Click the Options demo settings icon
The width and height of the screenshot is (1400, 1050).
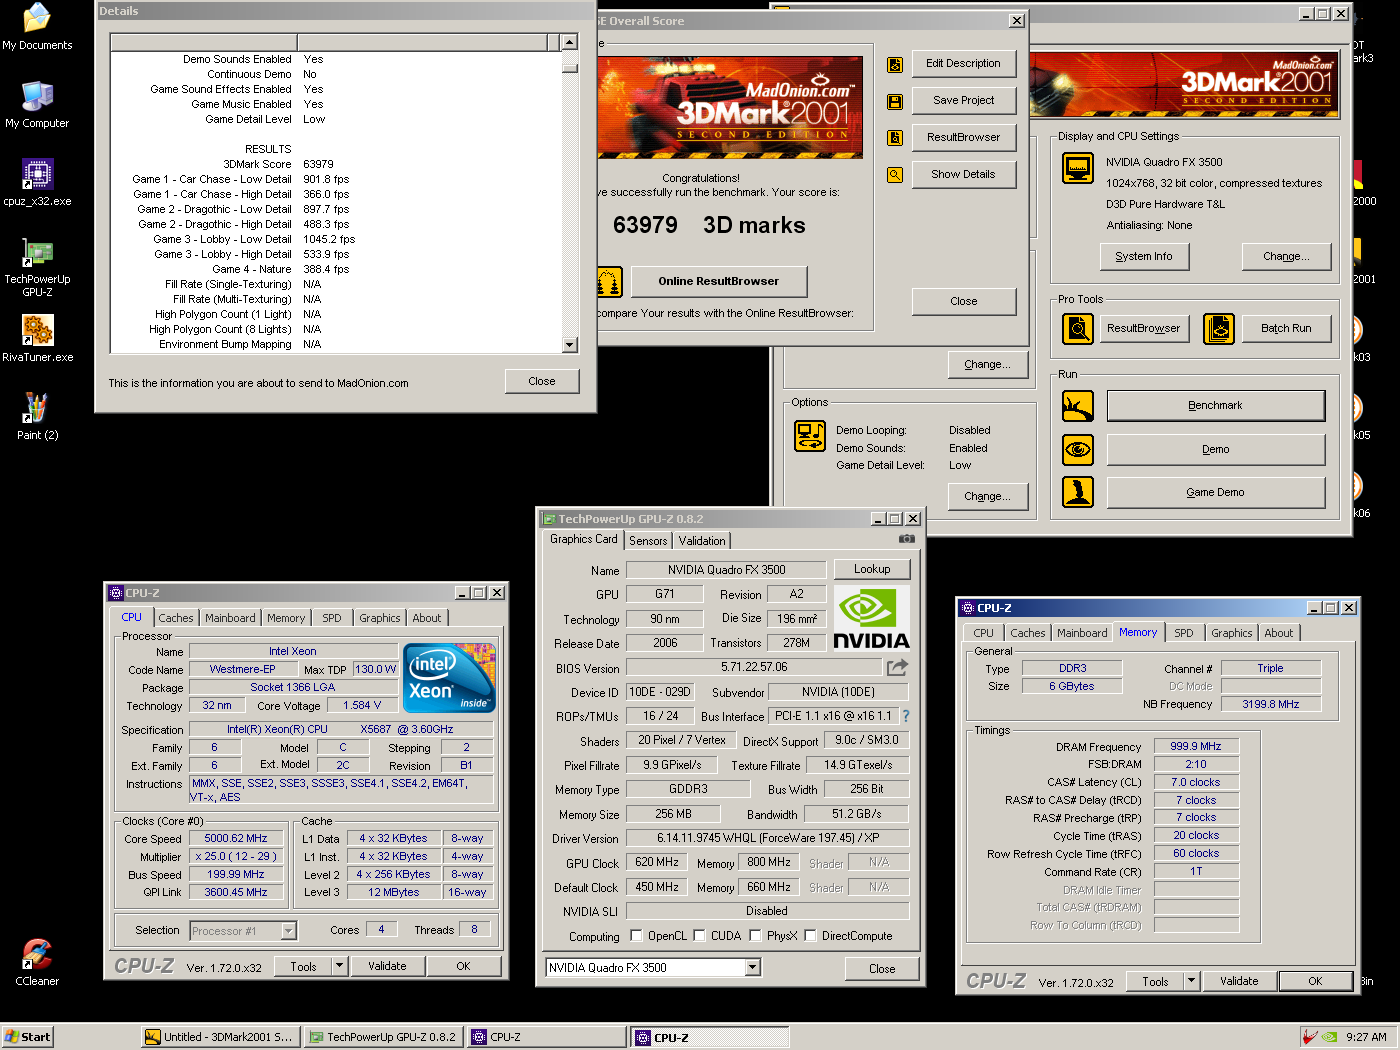pyautogui.click(x=810, y=436)
